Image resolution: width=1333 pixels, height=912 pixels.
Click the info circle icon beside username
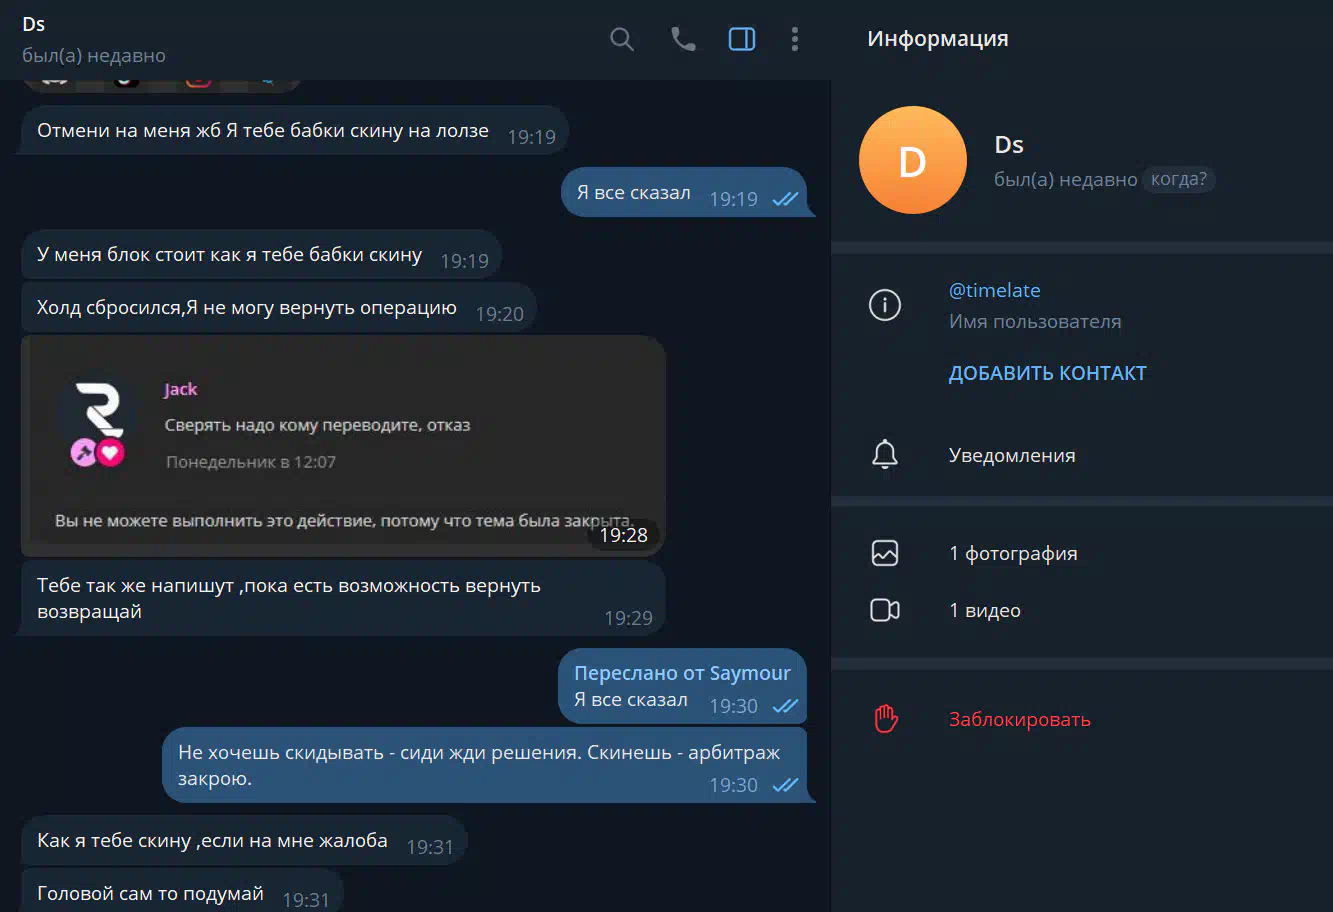click(x=885, y=305)
